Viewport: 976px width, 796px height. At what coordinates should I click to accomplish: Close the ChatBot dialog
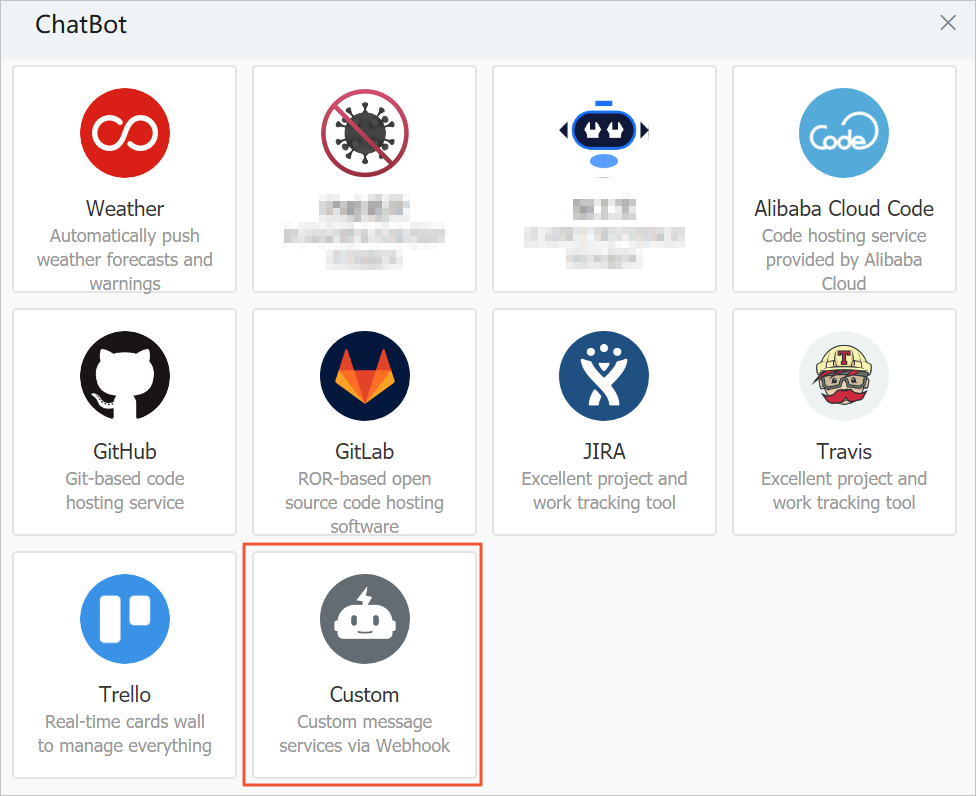click(948, 23)
